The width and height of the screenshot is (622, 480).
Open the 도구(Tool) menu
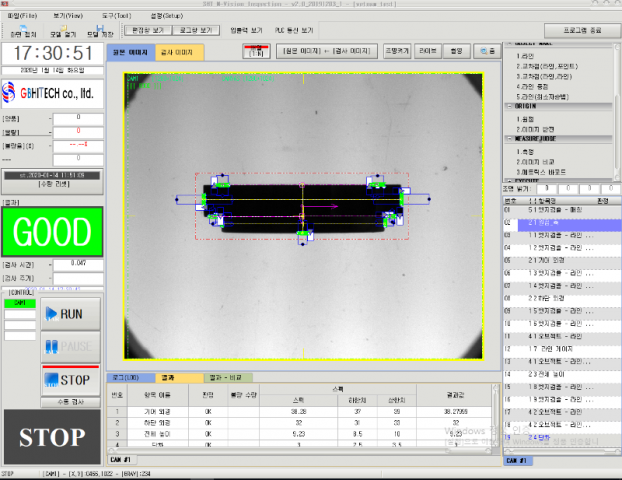click(x=116, y=16)
